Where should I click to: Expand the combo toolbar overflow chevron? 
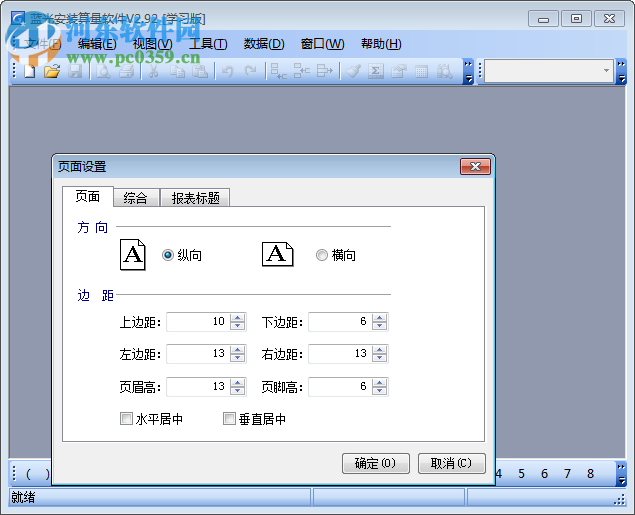pyautogui.click(x=621, y=72)
